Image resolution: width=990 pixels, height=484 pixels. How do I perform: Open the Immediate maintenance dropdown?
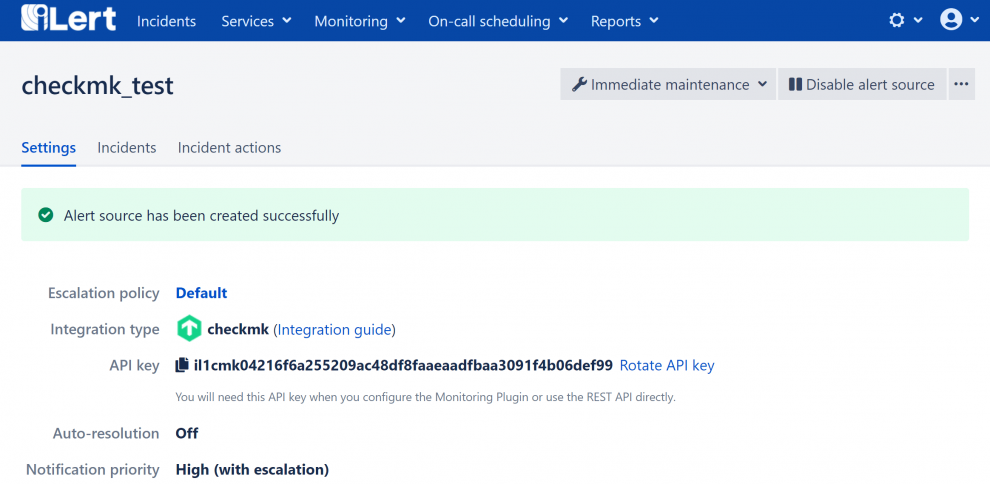click(x=668, y=85)
